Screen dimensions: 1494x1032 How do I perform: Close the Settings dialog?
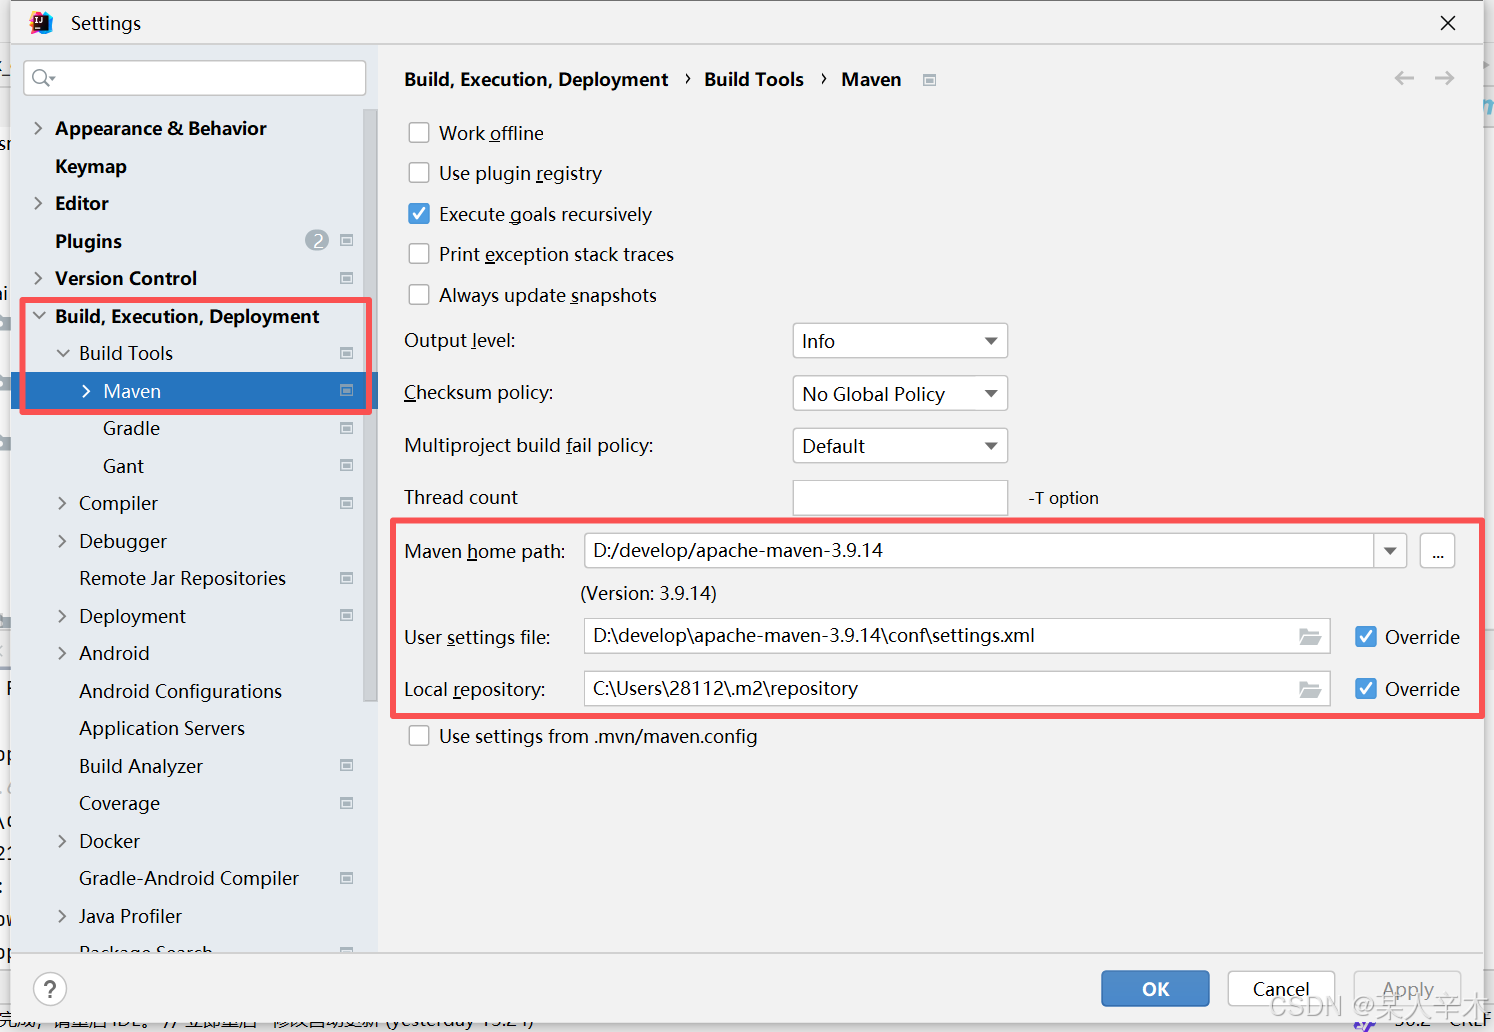(1448, 22)
